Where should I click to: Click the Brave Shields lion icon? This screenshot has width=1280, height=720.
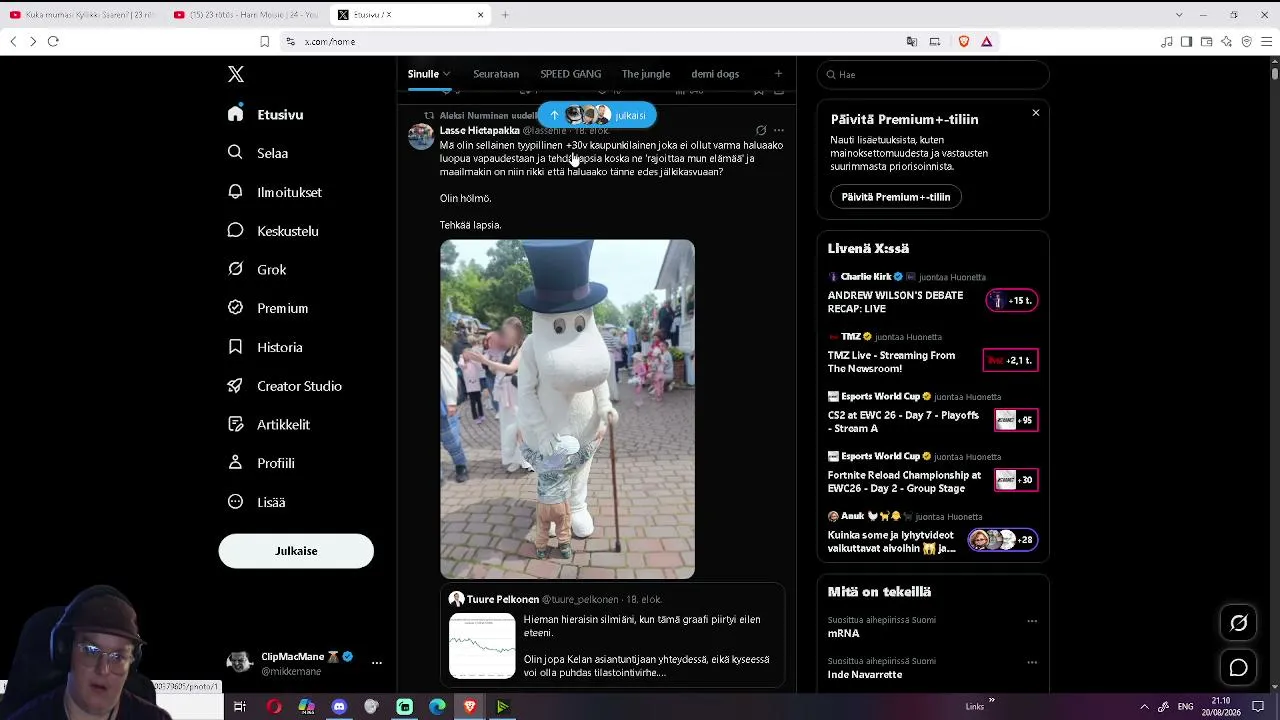pyautogui.click(x=964, y=42)
